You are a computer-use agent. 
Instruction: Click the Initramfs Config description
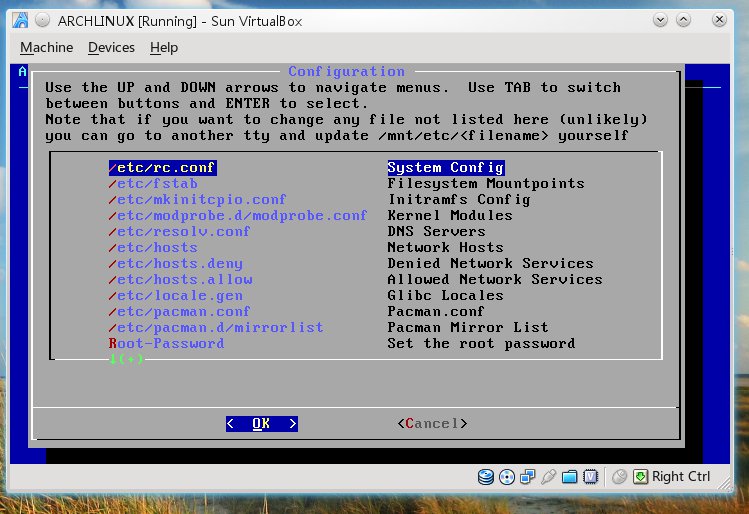pyautogui.click(x=459, y=199)
